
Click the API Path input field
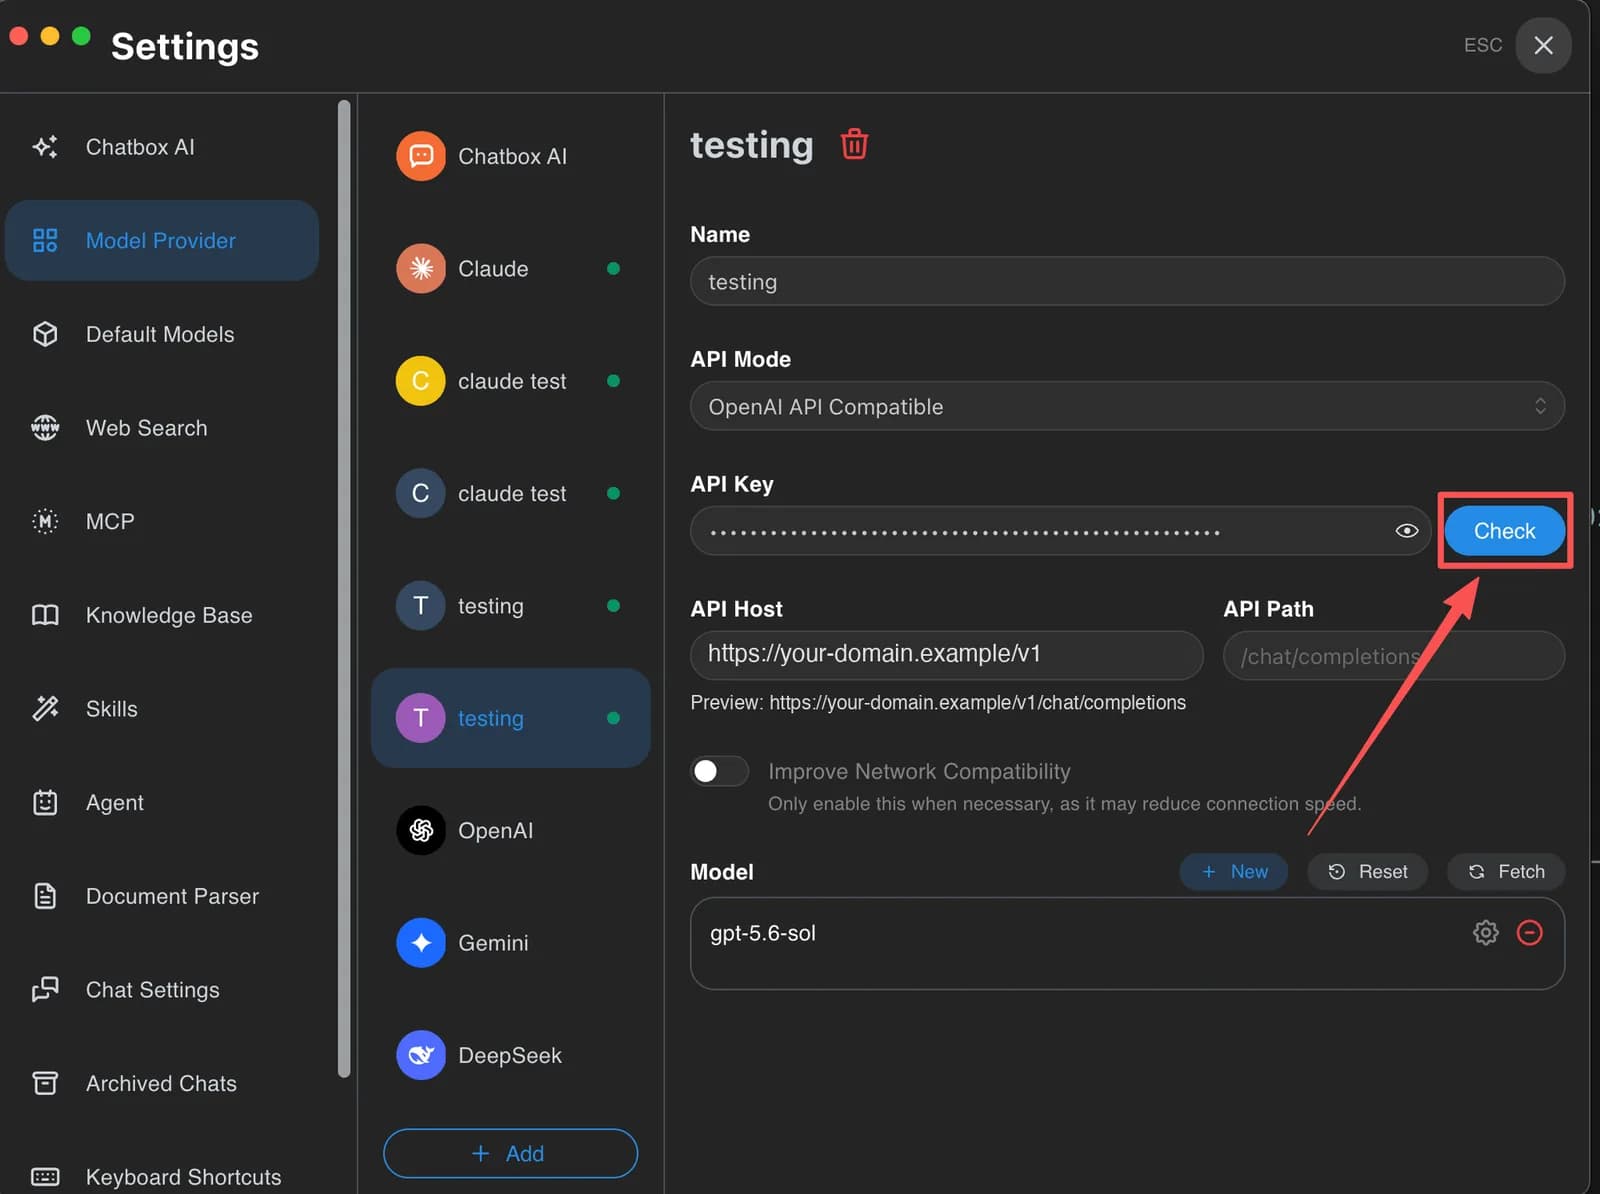point(1394,655)
